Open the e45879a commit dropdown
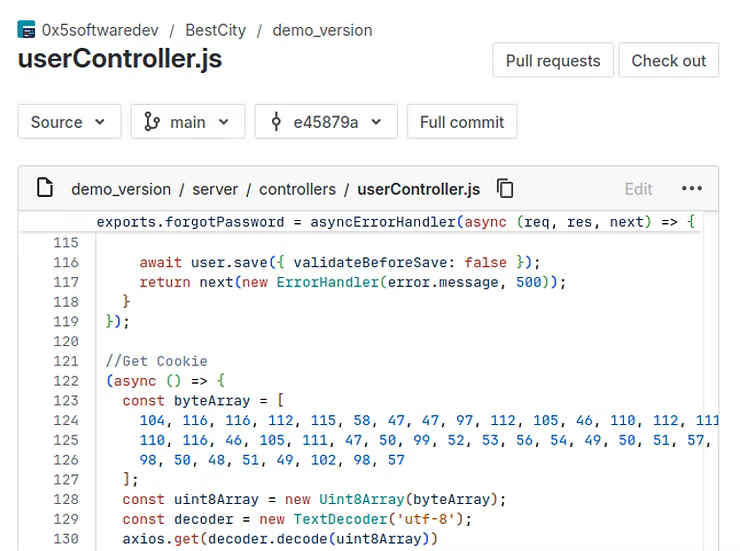This screenshot has height=551, width=740. pos(326,122)
